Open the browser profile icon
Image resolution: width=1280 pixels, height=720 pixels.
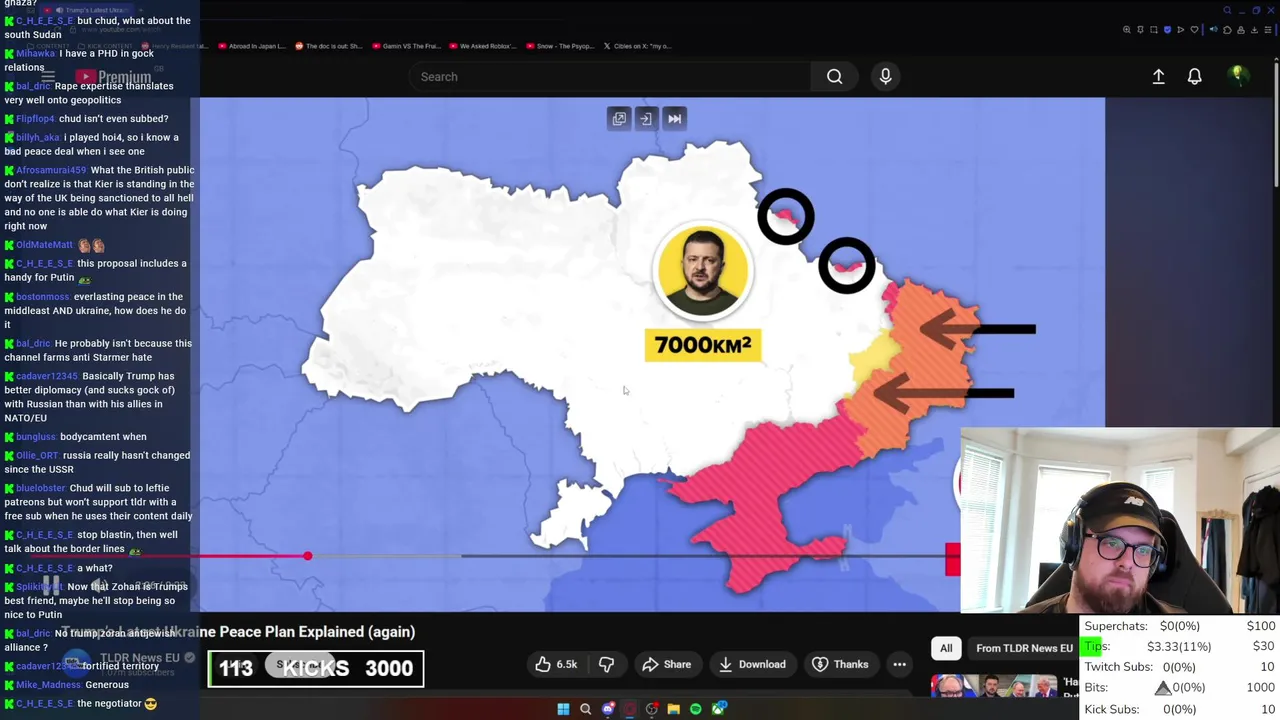click(x=1241, y=30)
